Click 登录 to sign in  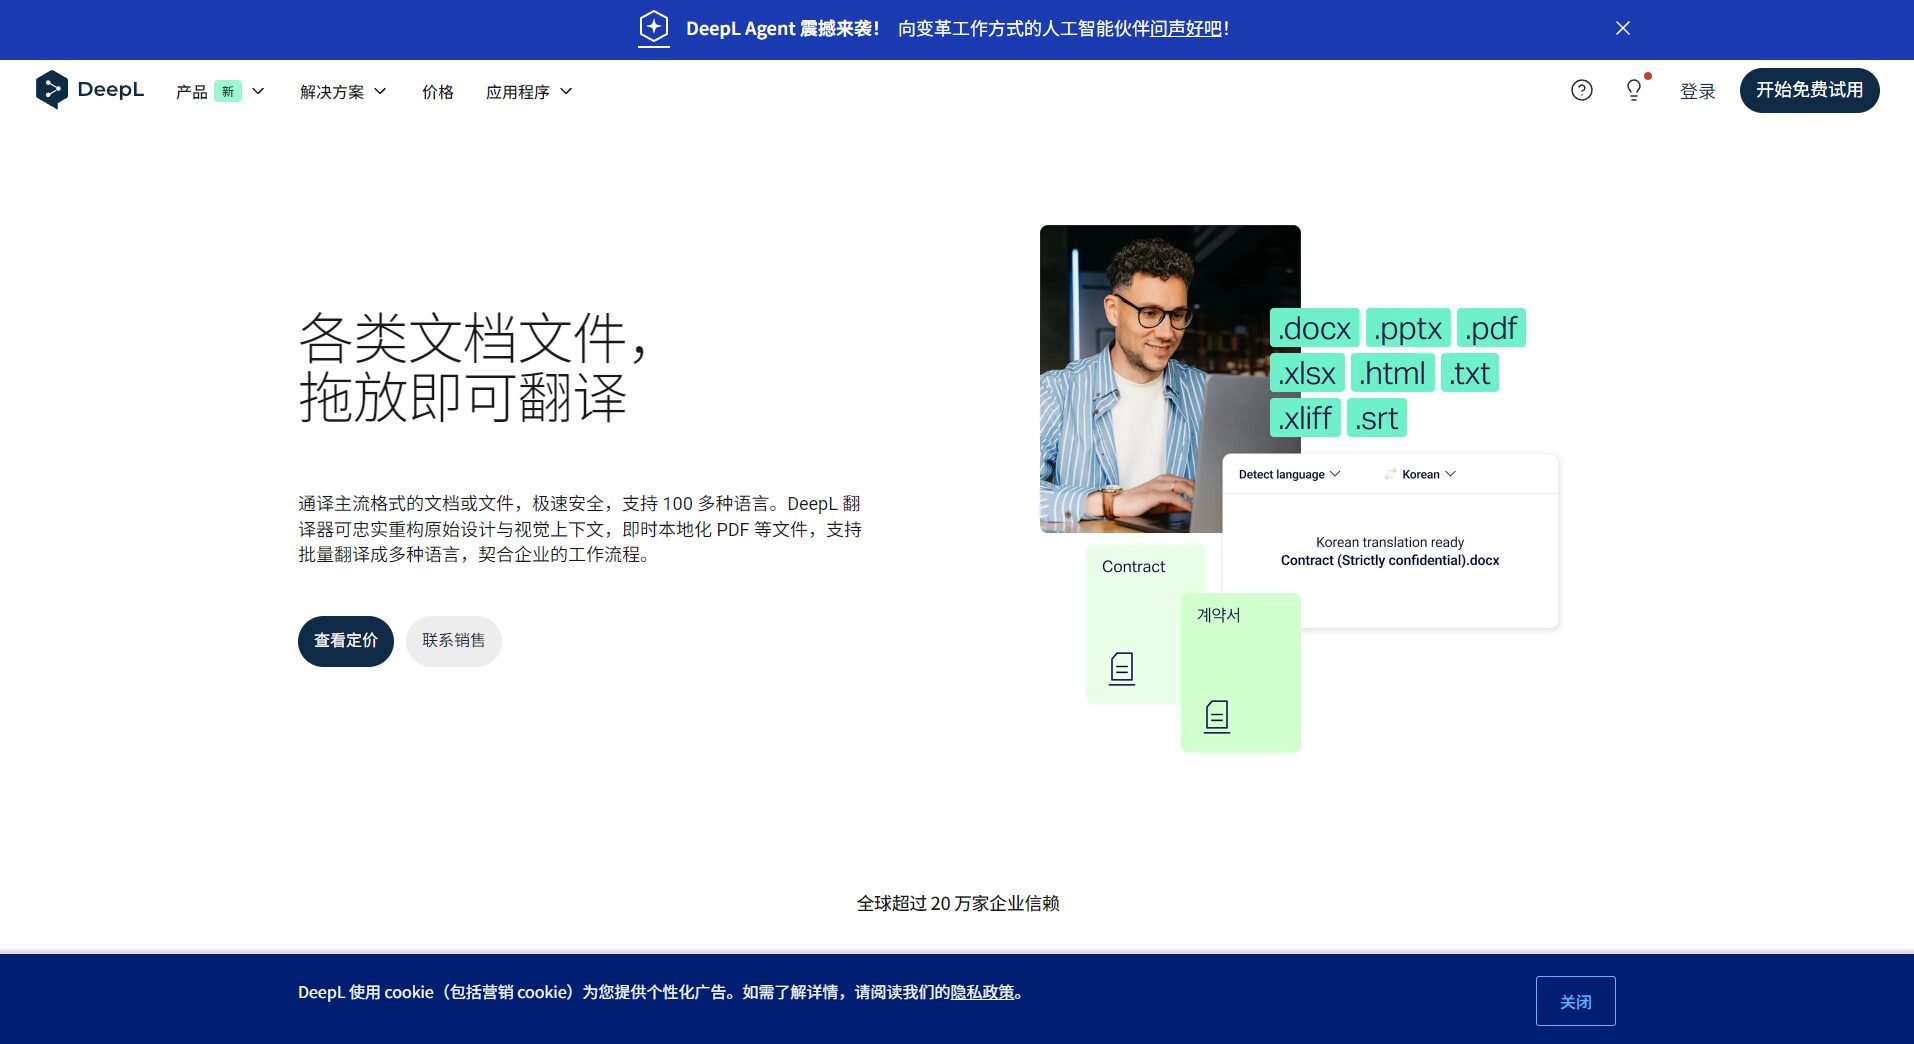coord(1697,90)
